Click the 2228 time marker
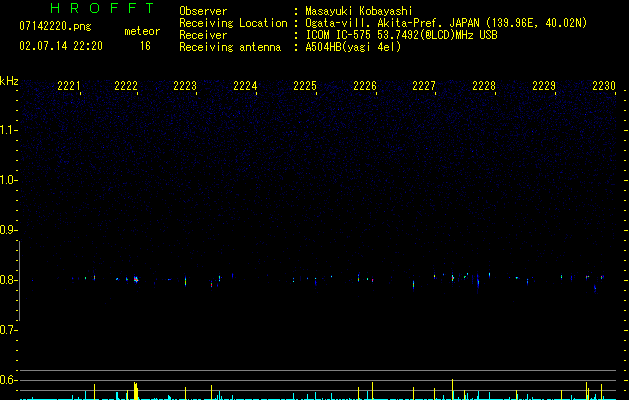Screen dimensions: 629x400 pos(484,86)
